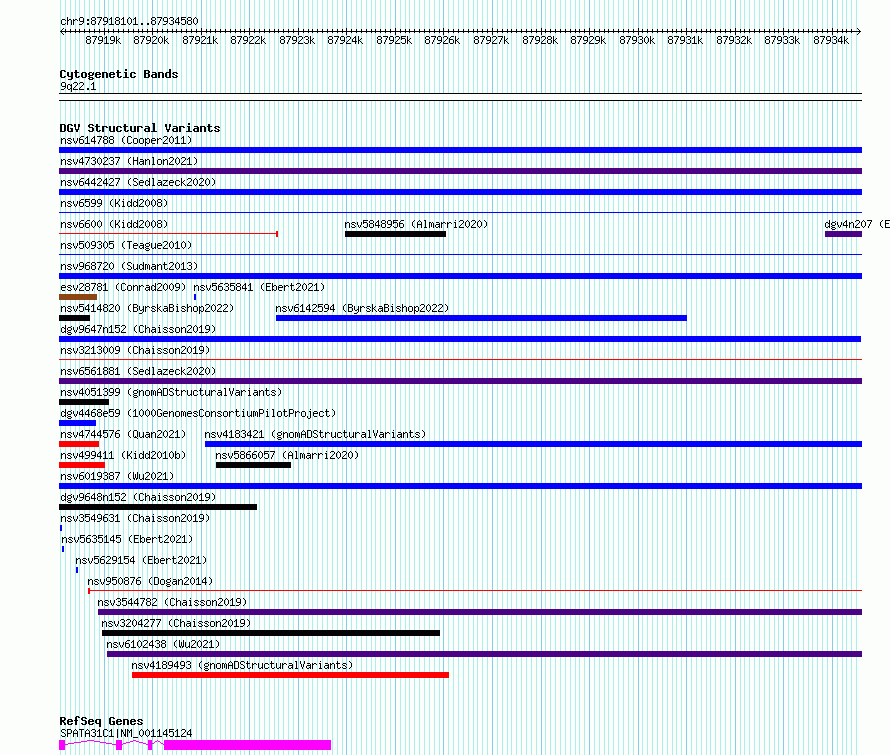Select the black nsv3204277 (Chaisson2019) bar

pyautogui.click(x=271, y=633)
